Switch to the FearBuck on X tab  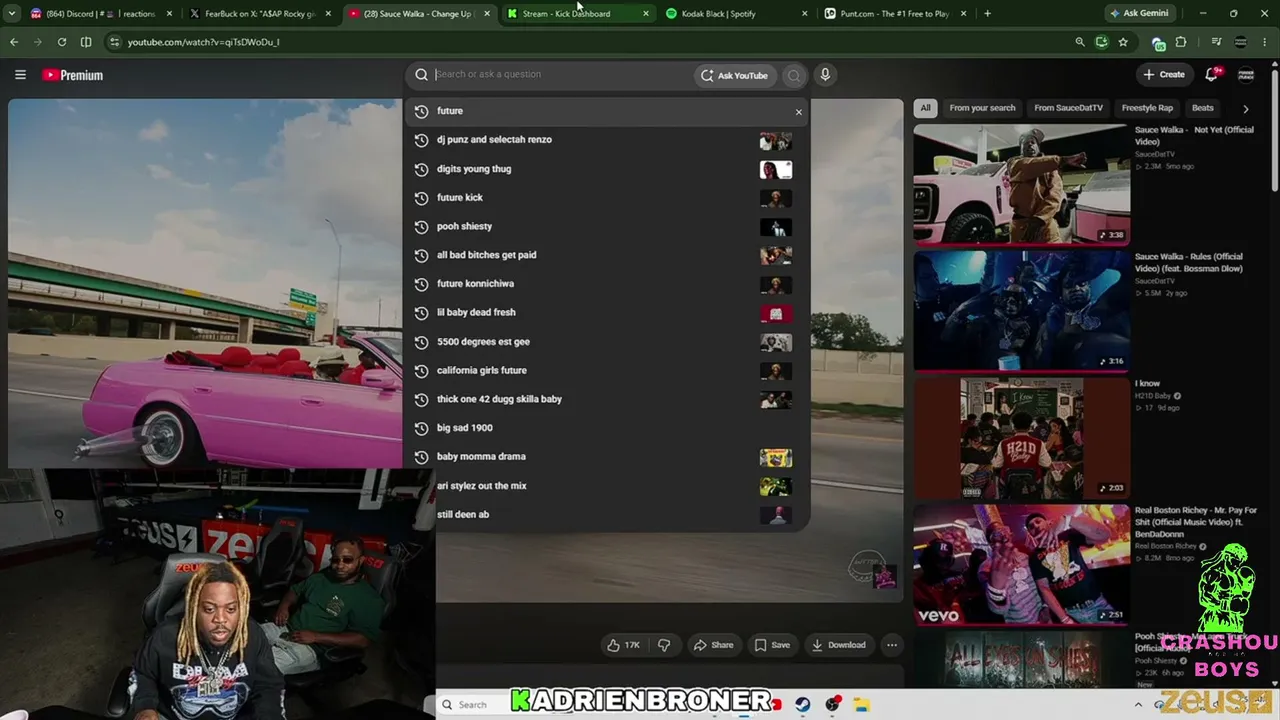[260, 14]
